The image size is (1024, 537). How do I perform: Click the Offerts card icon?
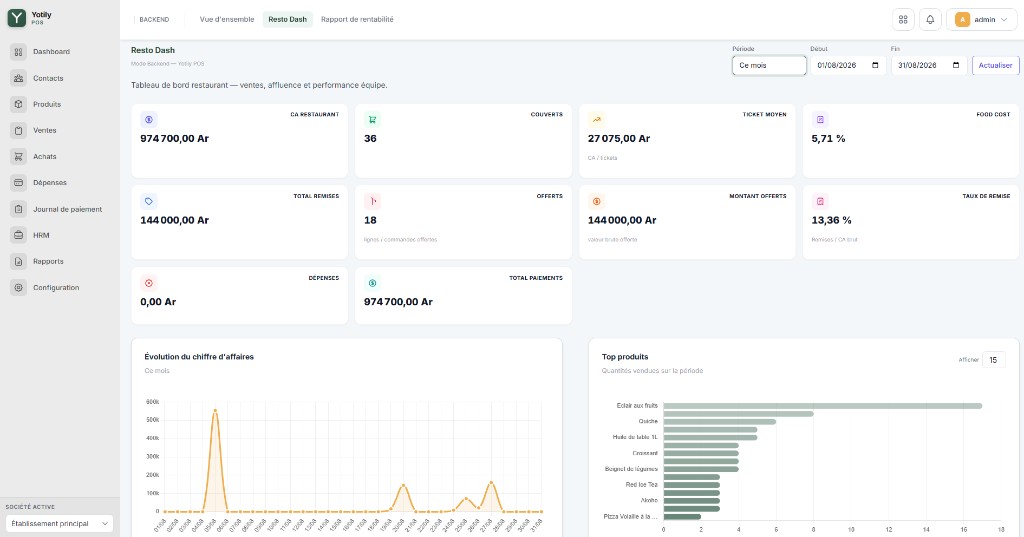(x=372, y=201)
